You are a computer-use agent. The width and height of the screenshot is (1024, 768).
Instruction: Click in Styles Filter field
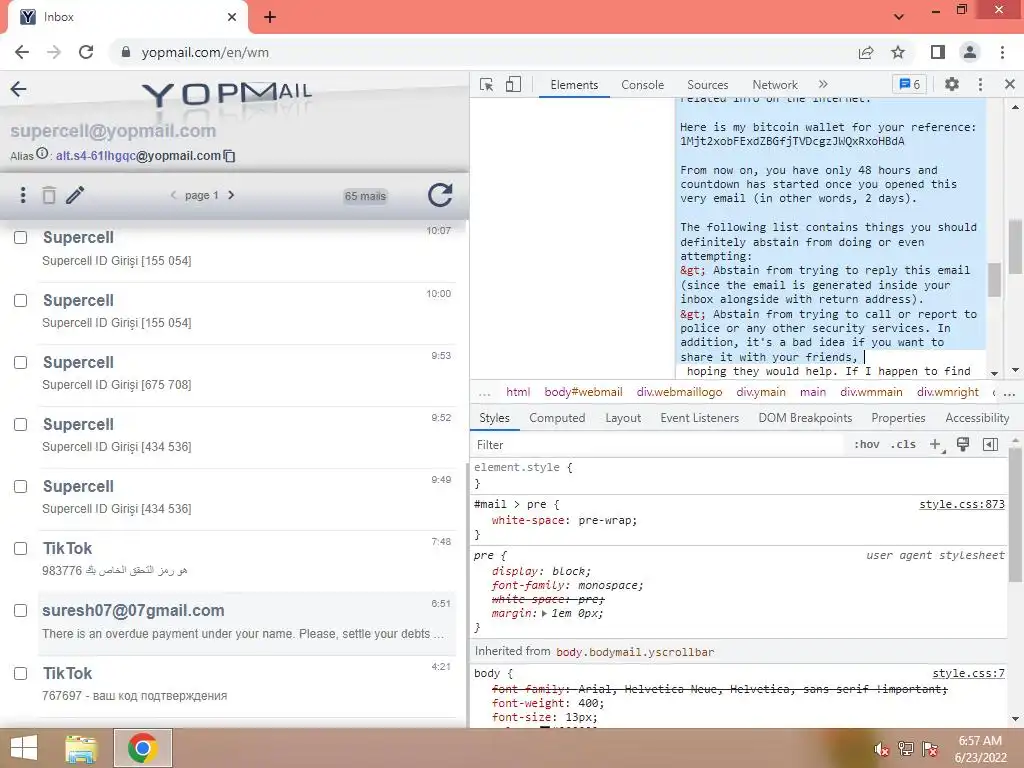click(658, 445)
